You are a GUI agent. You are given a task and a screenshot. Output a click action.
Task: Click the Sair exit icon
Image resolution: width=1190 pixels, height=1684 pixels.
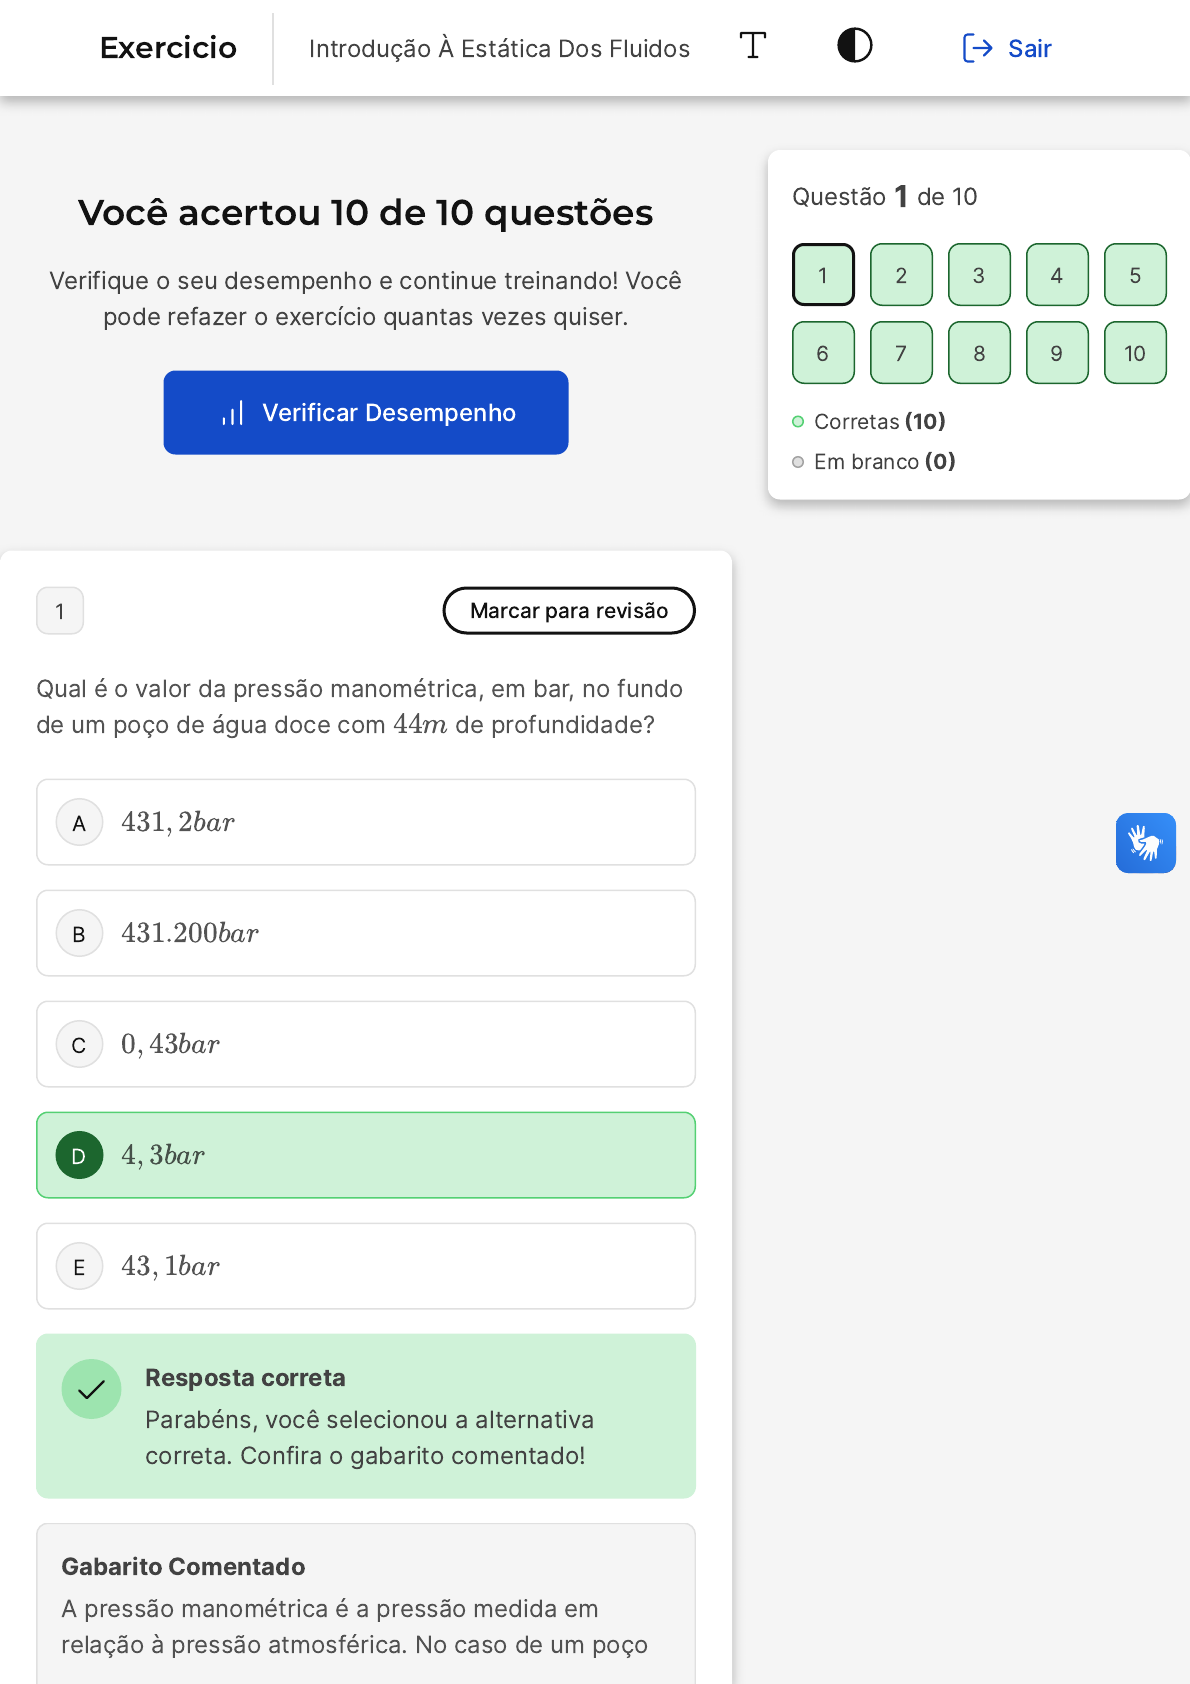tap(977, 48)
